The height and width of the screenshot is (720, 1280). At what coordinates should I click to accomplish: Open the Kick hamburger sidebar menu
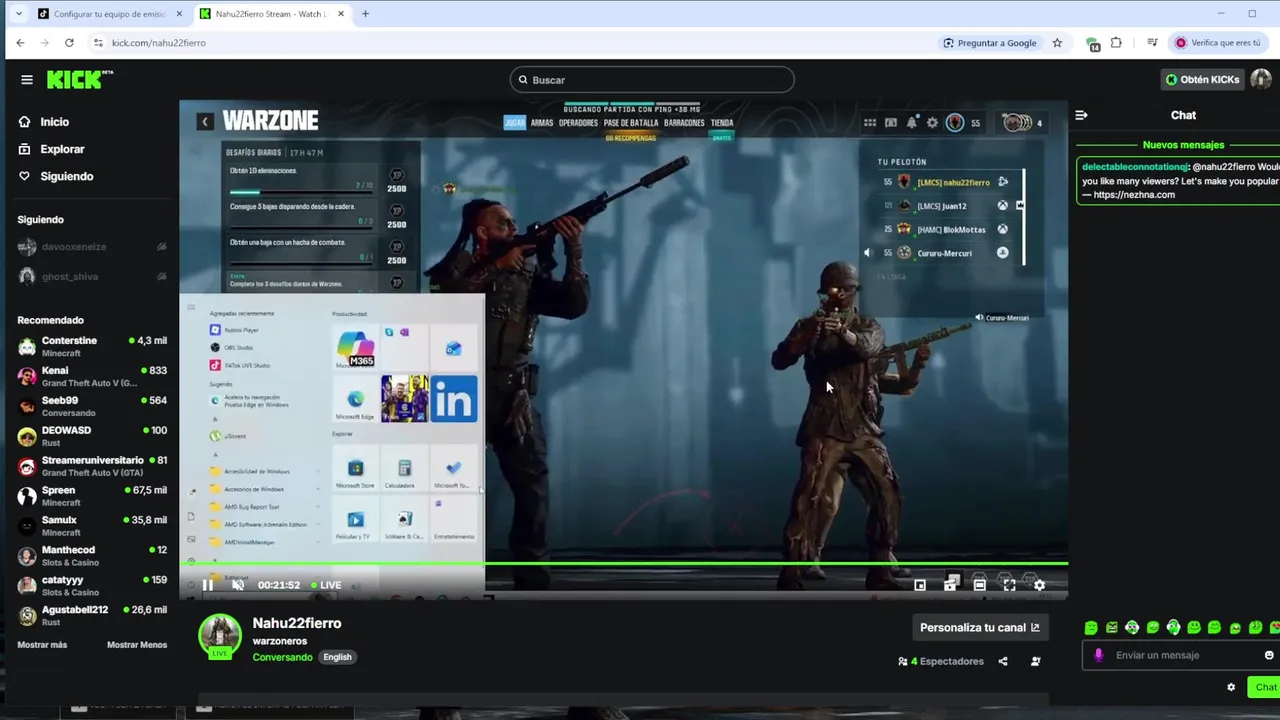click(x=27, y=80)
